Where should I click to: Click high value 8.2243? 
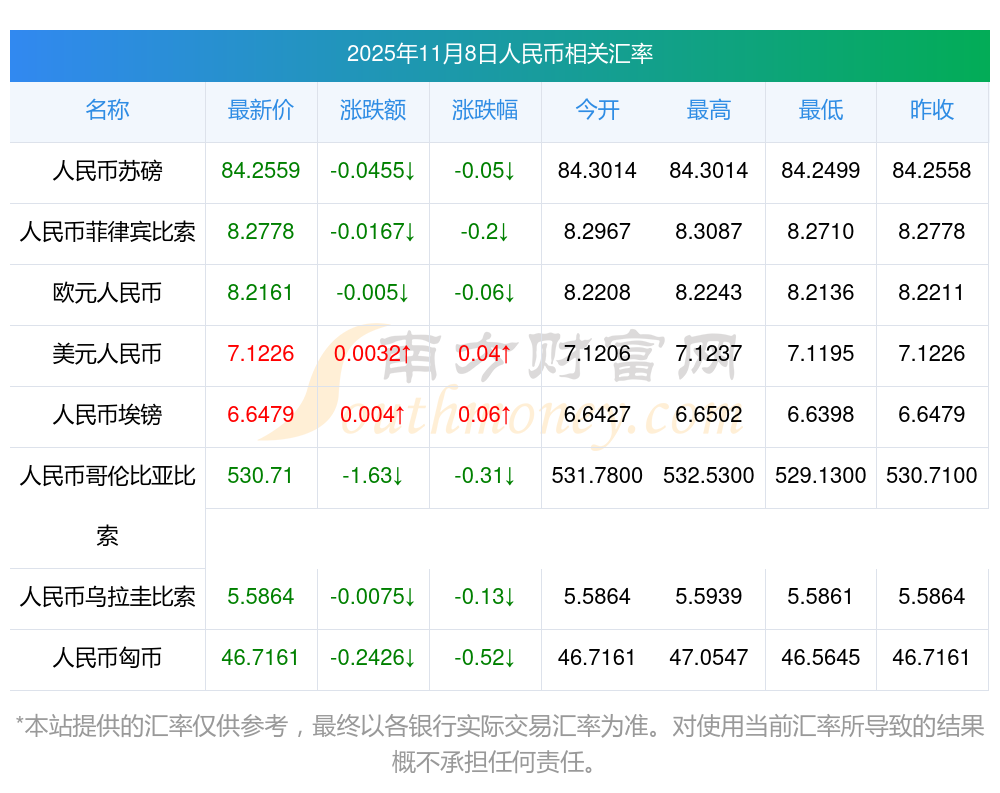709,292
